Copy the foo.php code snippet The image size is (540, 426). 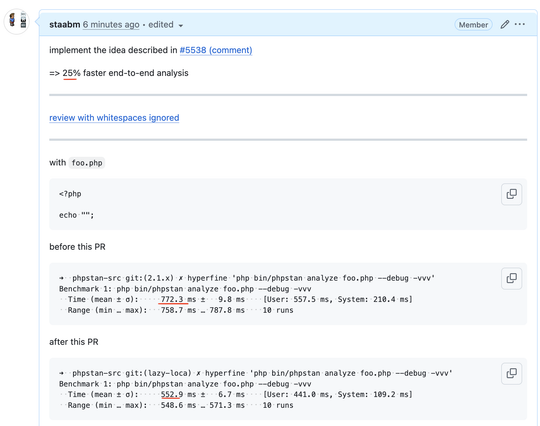pos(511,194)
